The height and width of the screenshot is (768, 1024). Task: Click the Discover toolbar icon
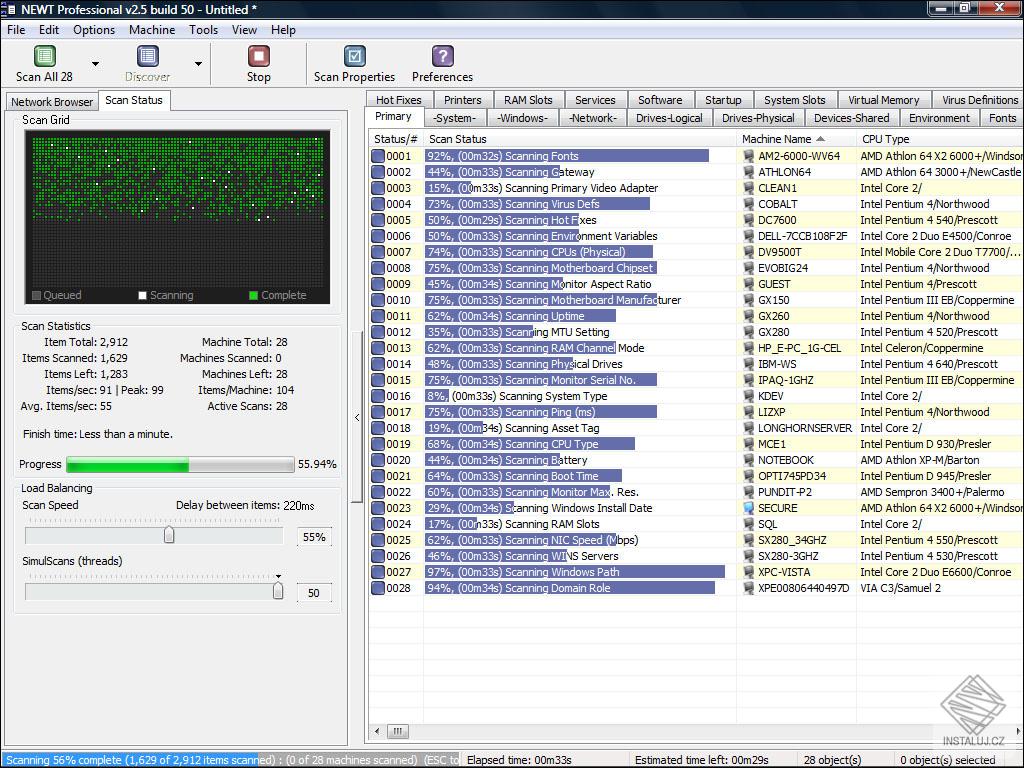point(147,56)
